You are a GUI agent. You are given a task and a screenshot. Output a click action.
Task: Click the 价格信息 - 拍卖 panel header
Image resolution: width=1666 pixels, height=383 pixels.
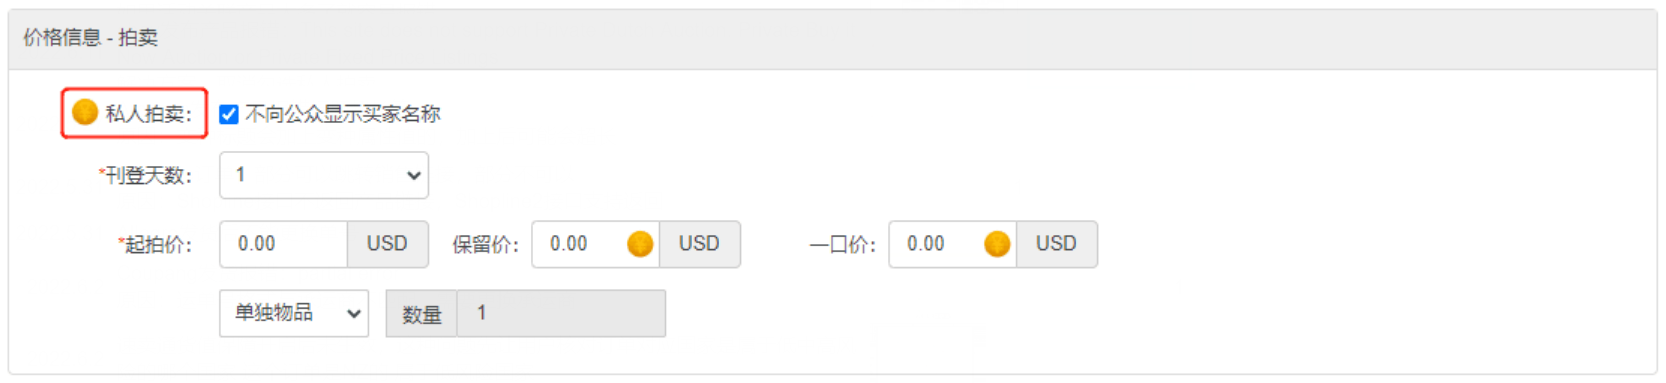coord(832,39)
